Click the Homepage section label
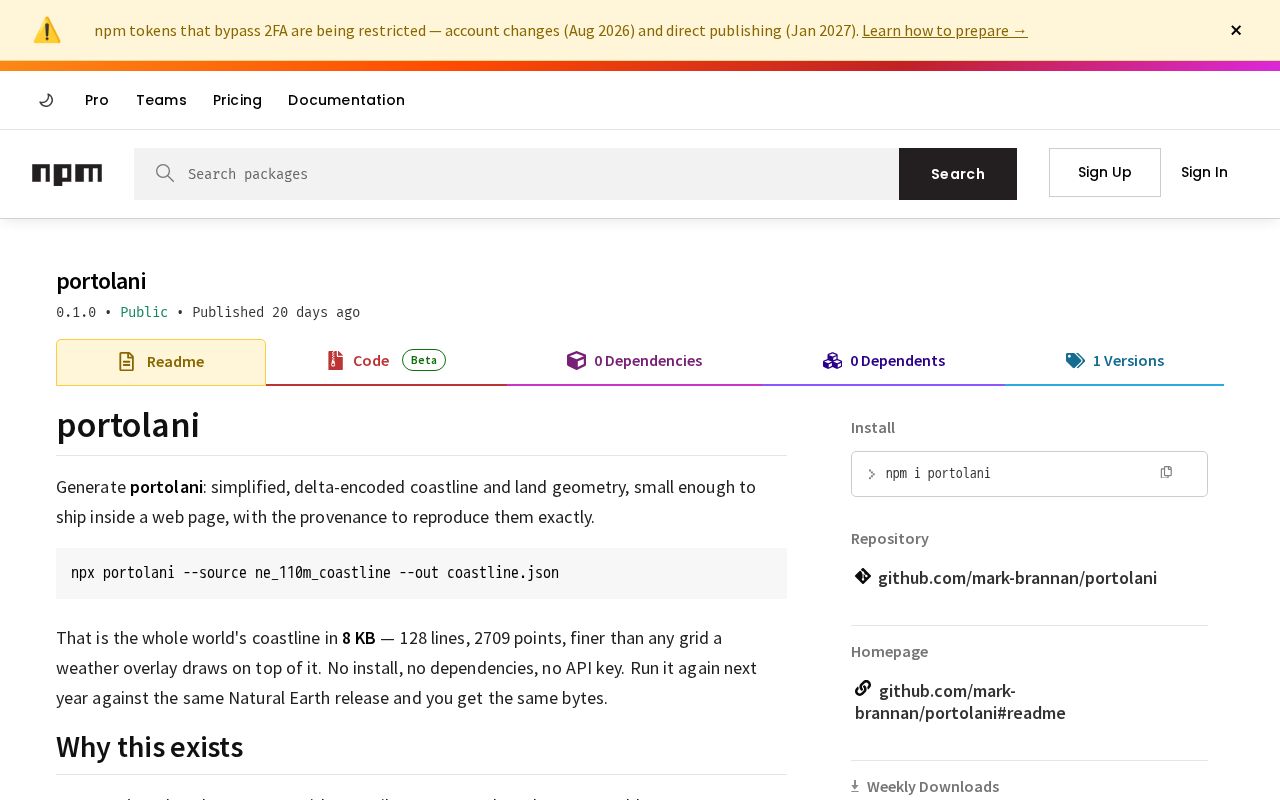 point(889,651)
